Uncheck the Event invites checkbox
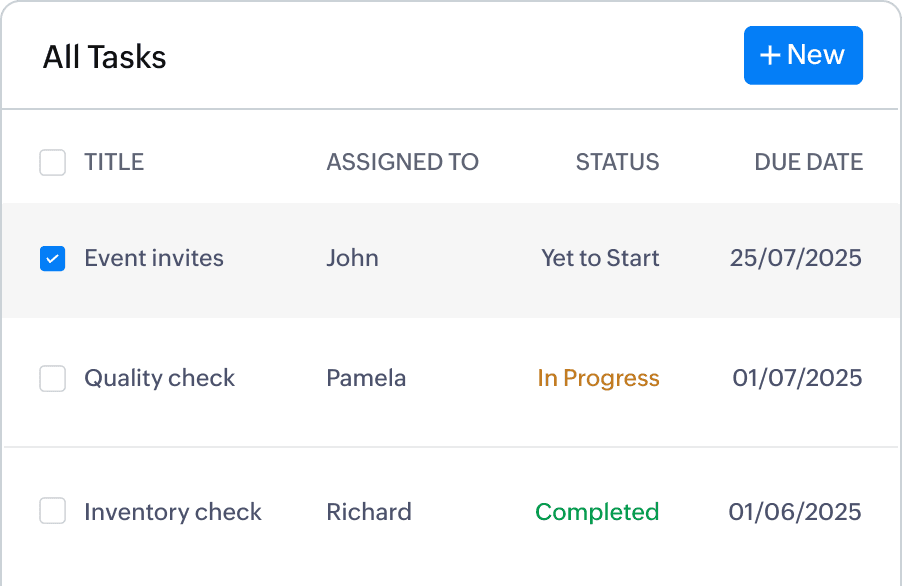The width and height of the screenshot is (902, 586). click(x=52, y=259)
